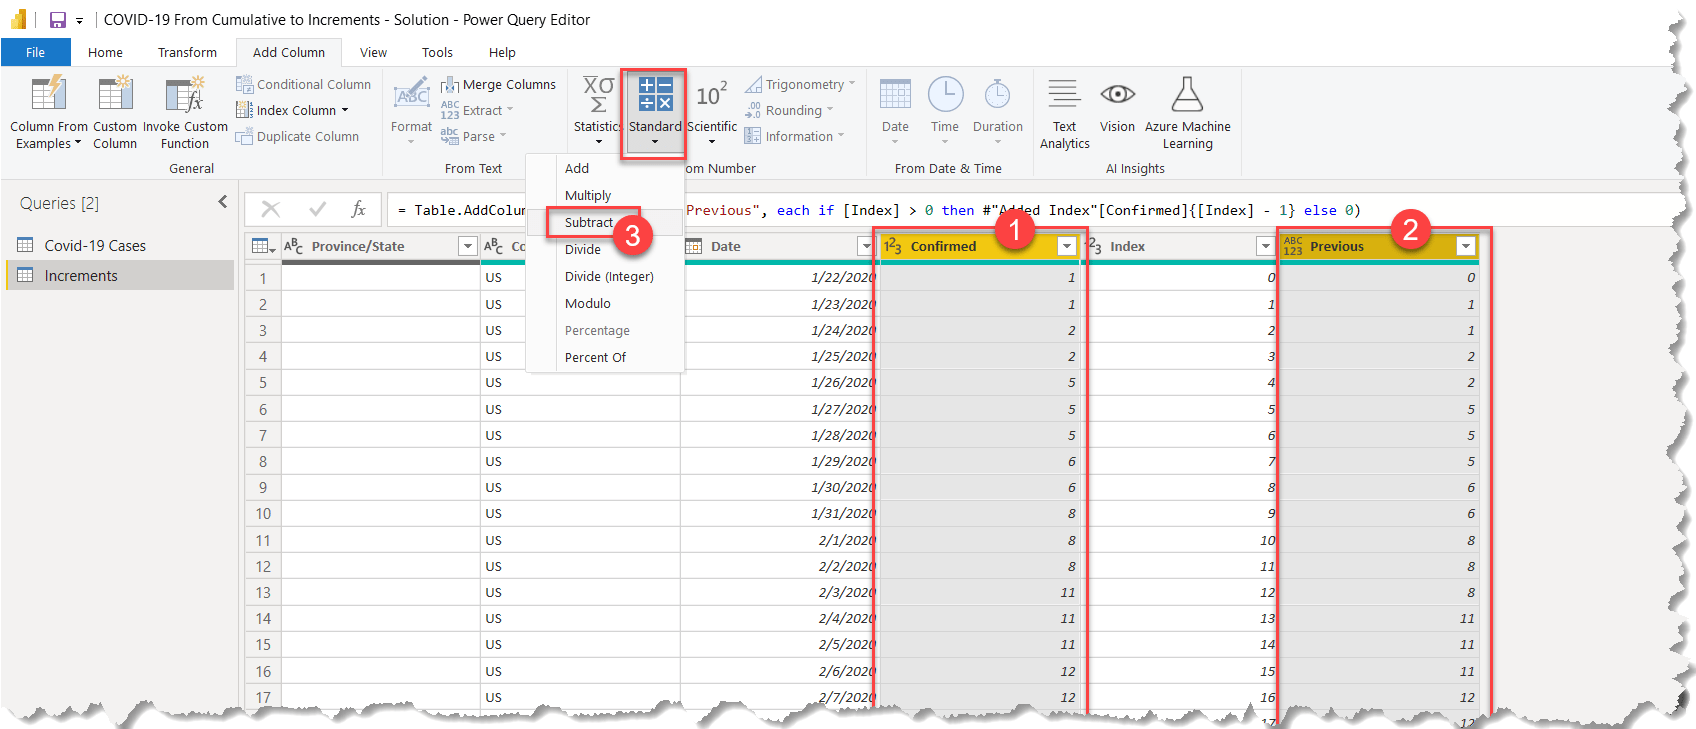The width and height of the screenshot is (1696, 729).
Task: Open the Quick Access Toolbar dropdown
Action: (x=79, y=21)
